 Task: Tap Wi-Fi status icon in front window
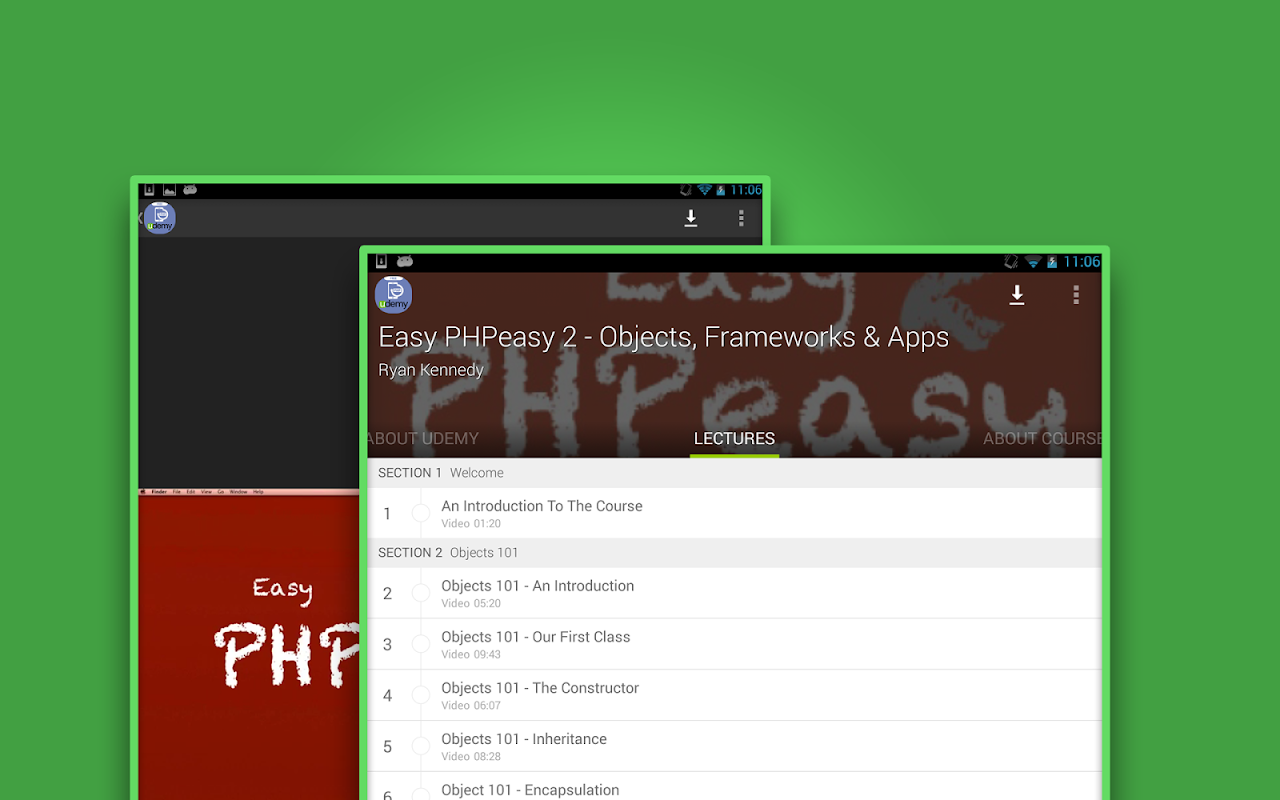point(1033,262)
